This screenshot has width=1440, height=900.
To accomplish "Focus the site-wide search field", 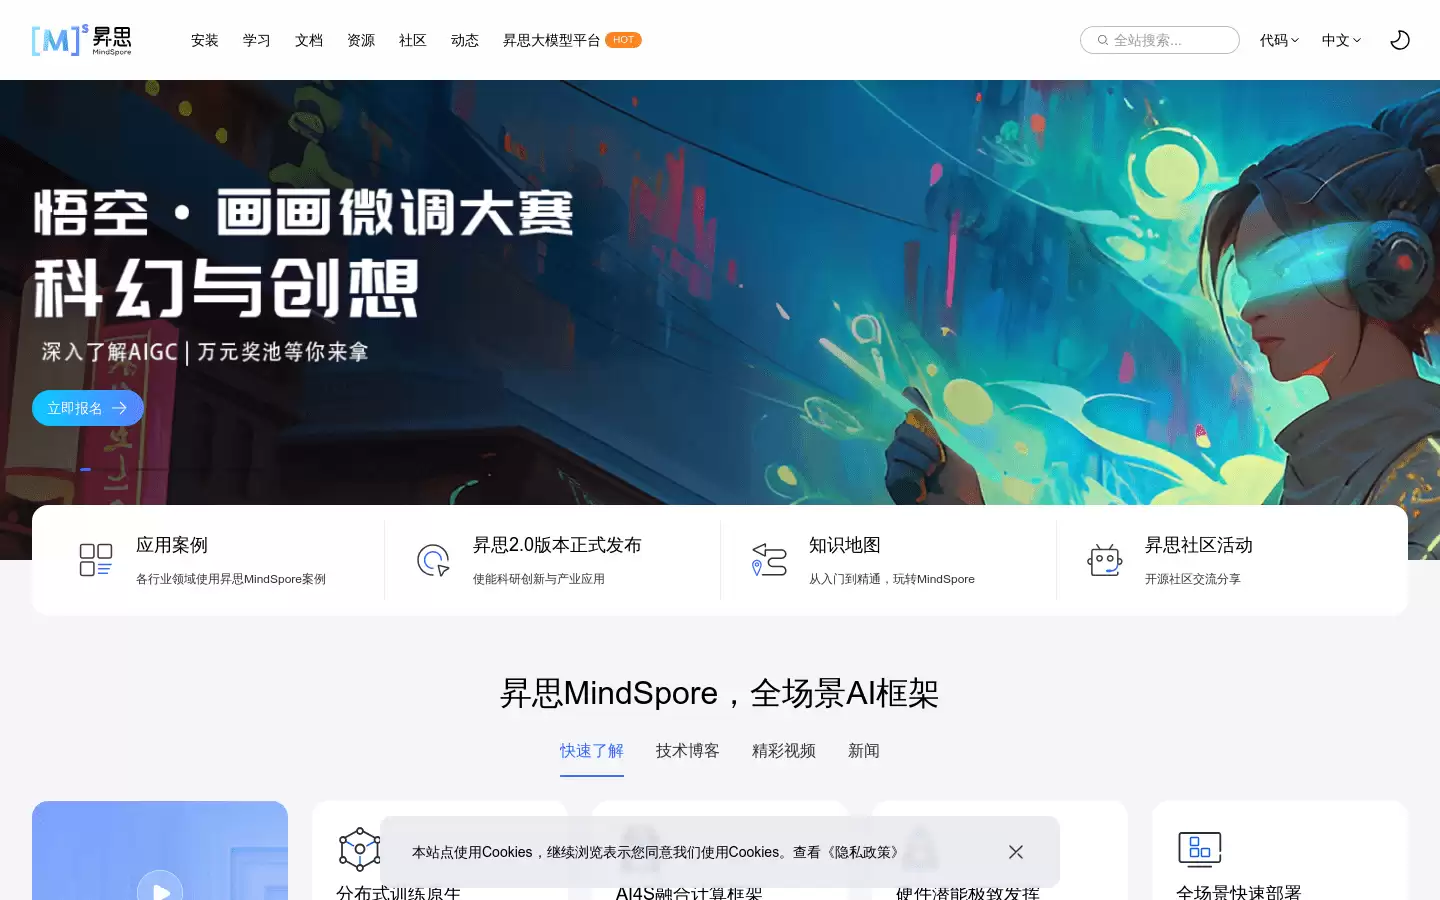I will point(1160,40).
